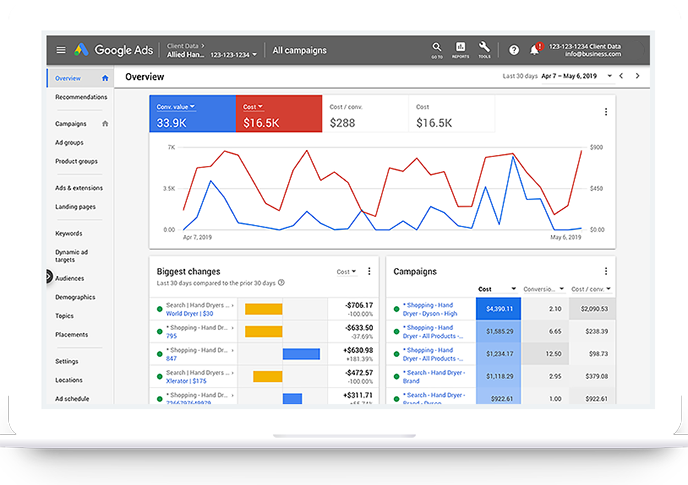Open the date range dropdown
This screenshot has width=688, height=485.
point(609,76)
